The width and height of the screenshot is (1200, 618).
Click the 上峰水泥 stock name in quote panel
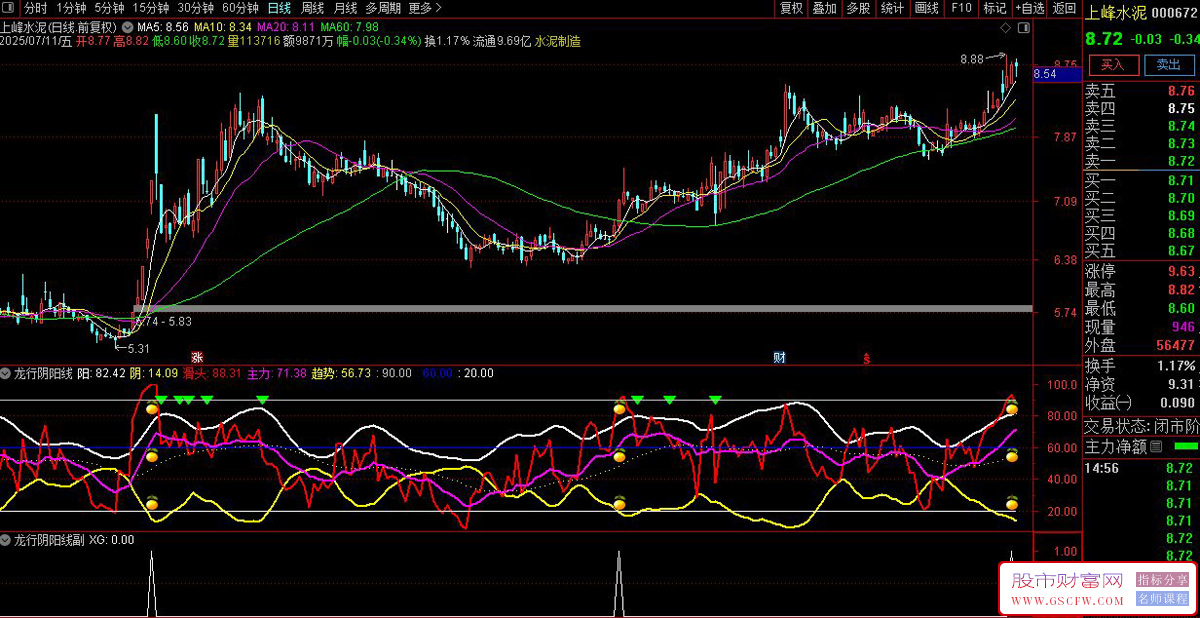tap(1116, 13)
